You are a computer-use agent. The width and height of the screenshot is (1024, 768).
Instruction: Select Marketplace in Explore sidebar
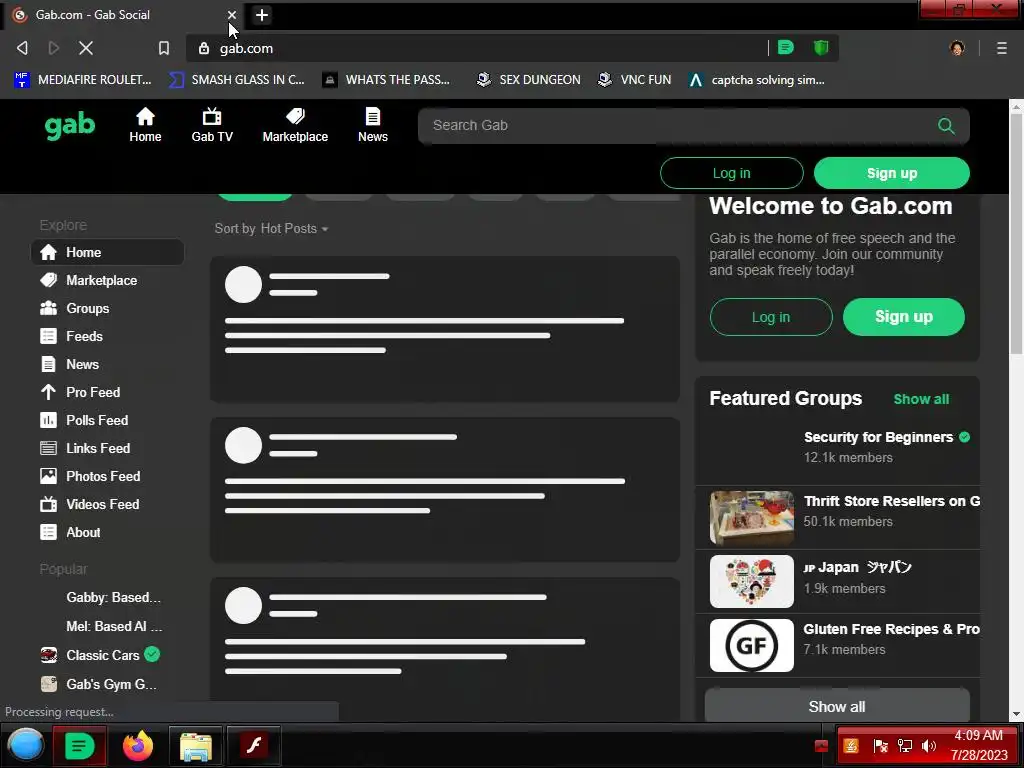click(108, 280)
